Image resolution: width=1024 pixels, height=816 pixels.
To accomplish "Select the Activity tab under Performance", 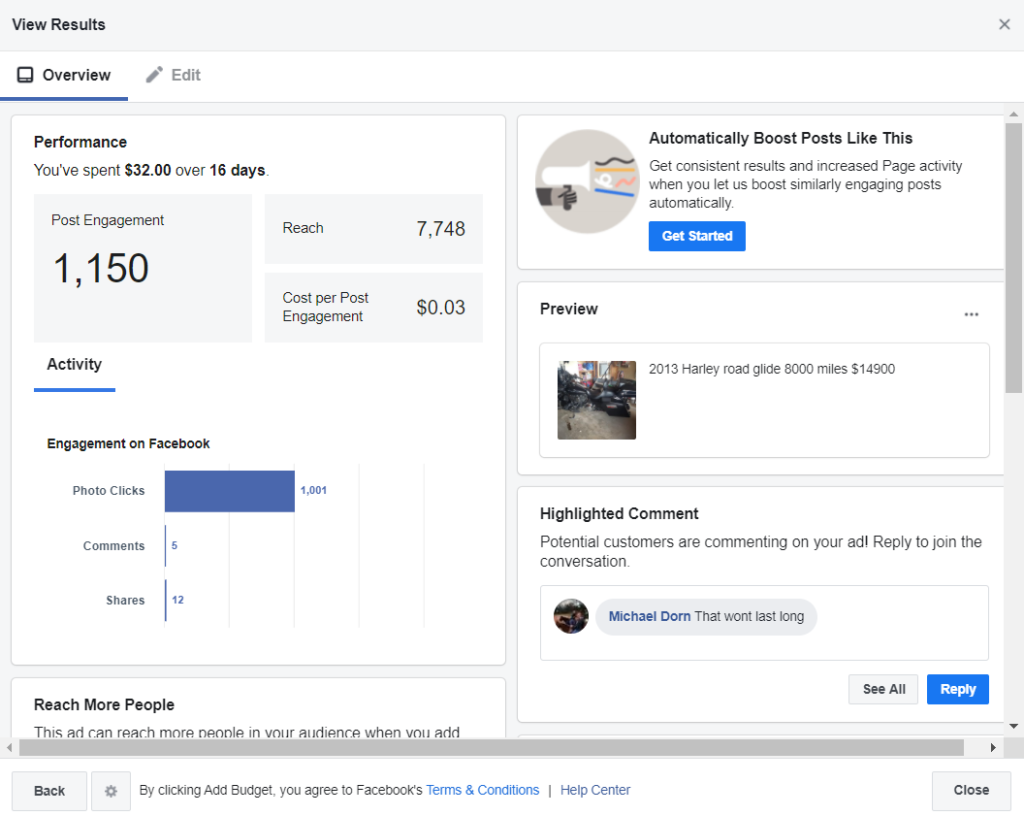I will [x=74, y=365].
